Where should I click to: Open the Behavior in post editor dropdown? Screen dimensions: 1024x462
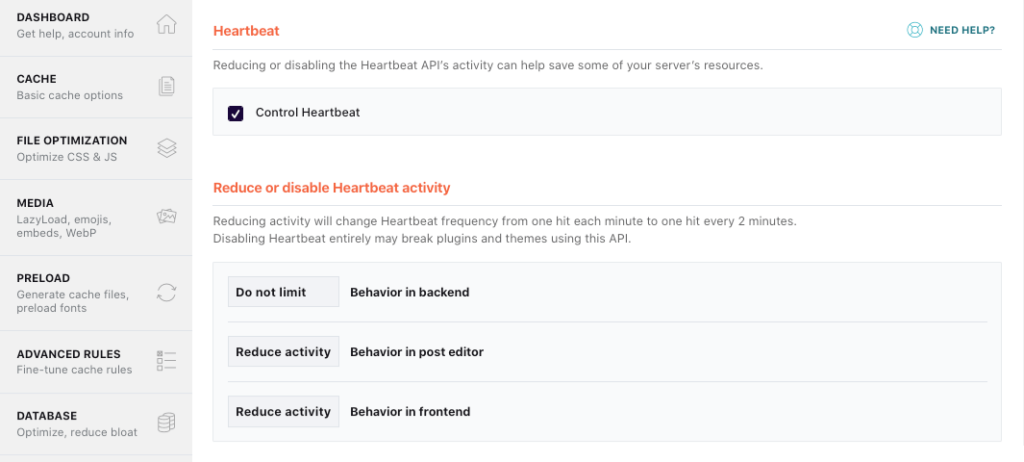[283, 352]
